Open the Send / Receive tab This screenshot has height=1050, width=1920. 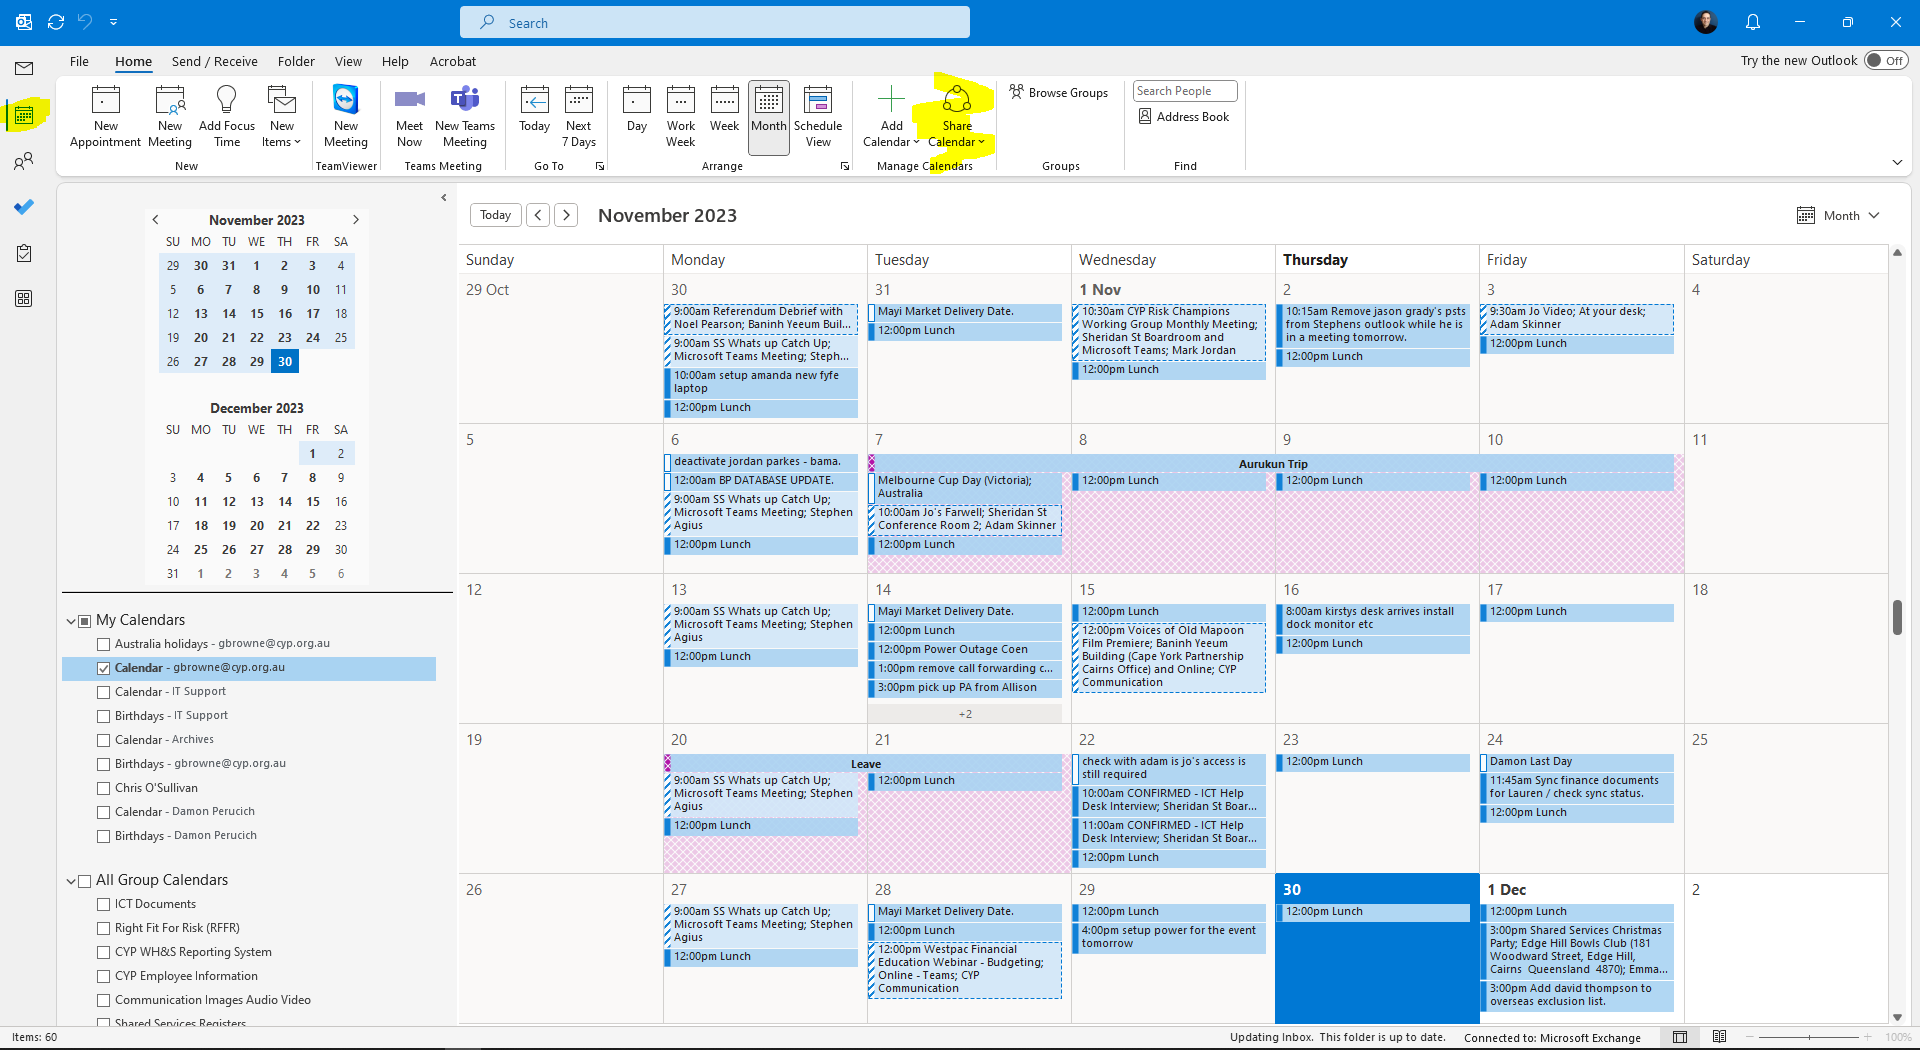[214, 61]
